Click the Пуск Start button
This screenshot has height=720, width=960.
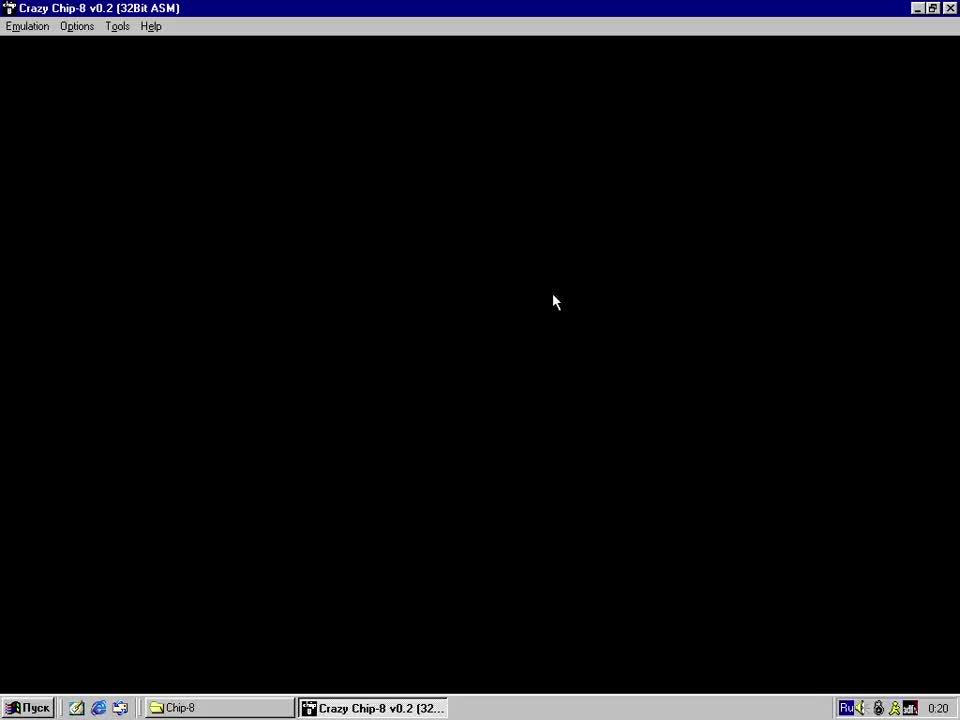click(x=27, y=708)
